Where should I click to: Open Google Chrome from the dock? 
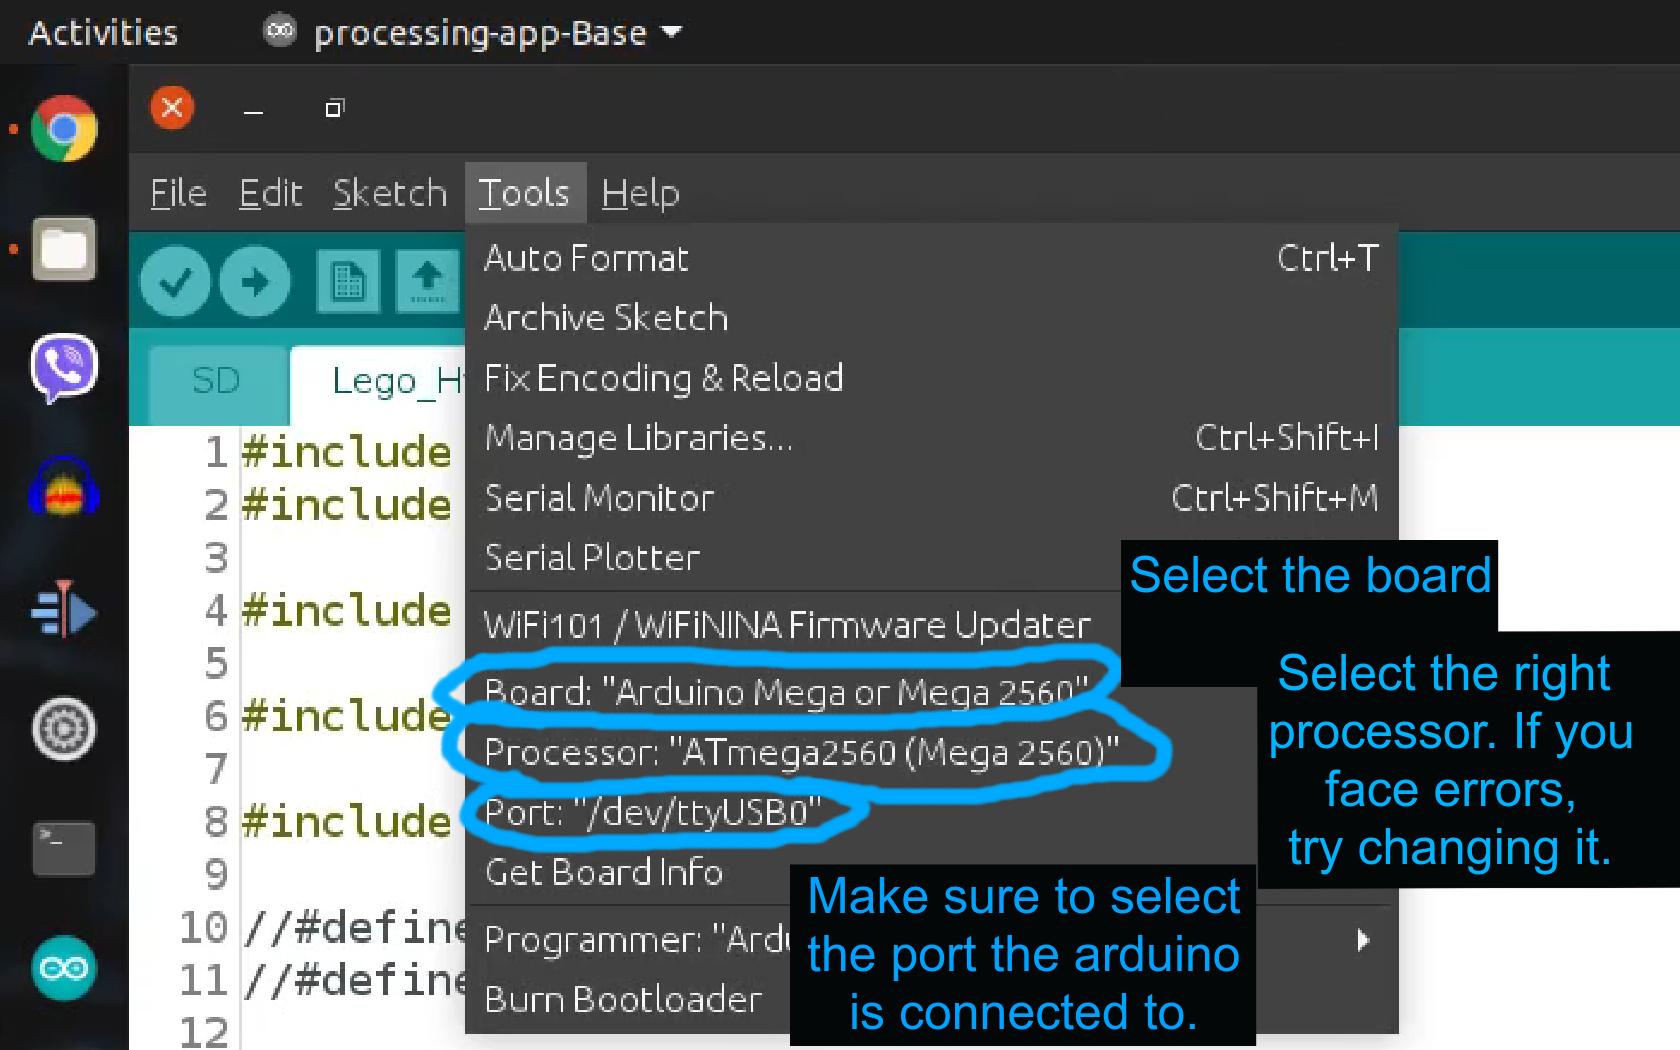(64, 129)
